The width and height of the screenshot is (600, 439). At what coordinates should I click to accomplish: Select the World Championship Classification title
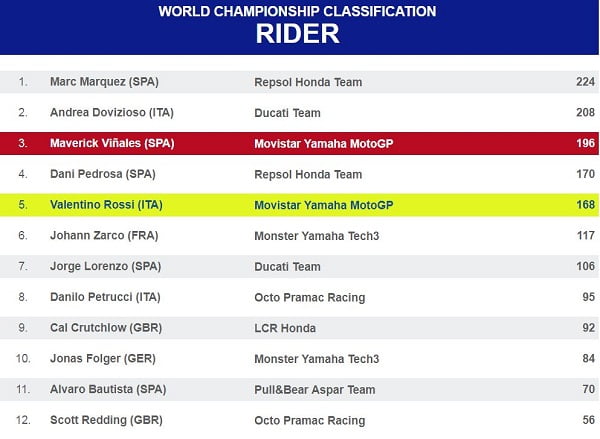point(297,11)
